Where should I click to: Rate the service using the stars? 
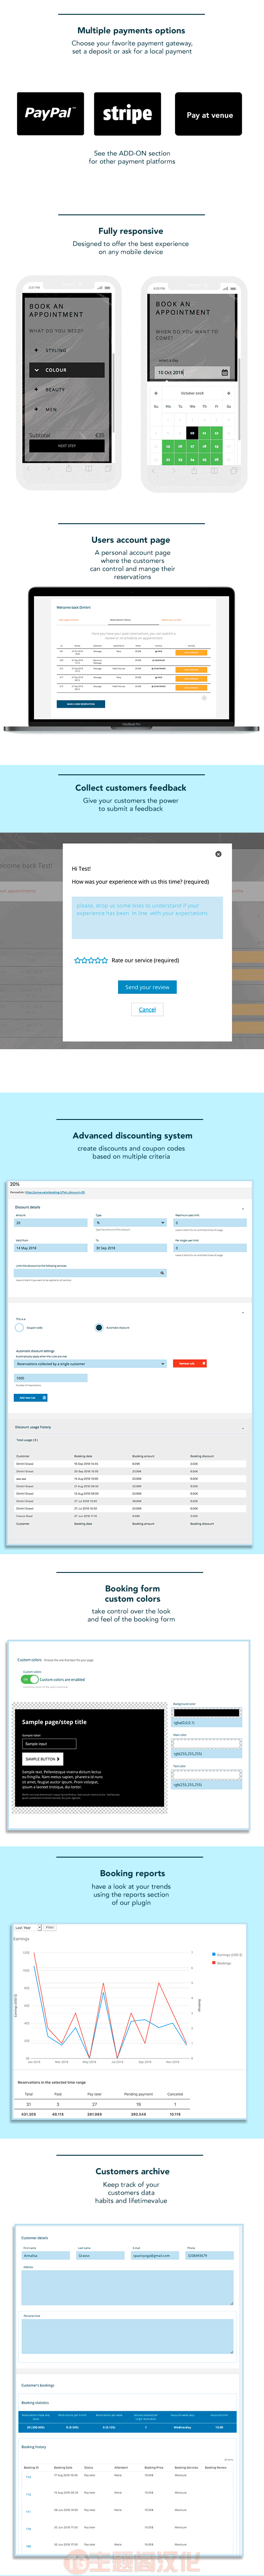click(x=91, y=960)
